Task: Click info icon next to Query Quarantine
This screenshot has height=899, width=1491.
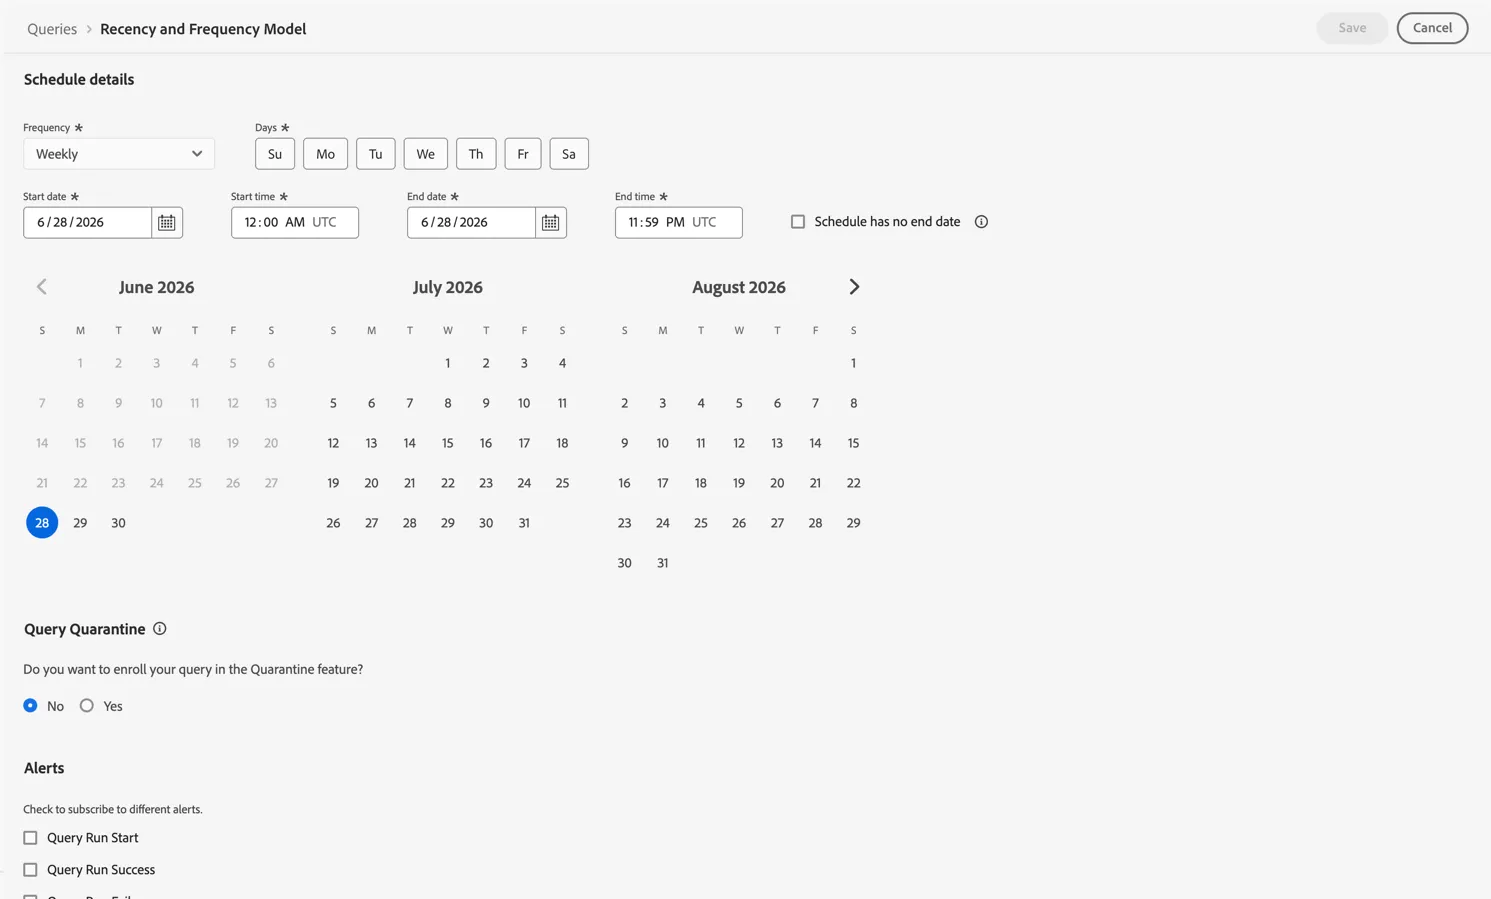Action: 160,629
